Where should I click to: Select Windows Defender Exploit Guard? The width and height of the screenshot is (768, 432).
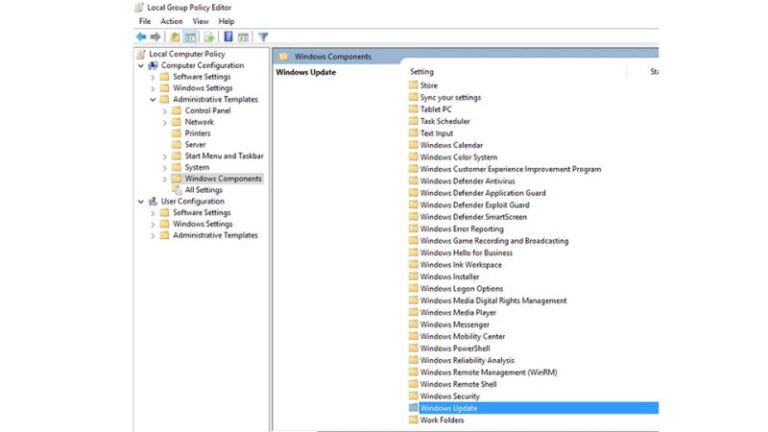click(475, 205)
